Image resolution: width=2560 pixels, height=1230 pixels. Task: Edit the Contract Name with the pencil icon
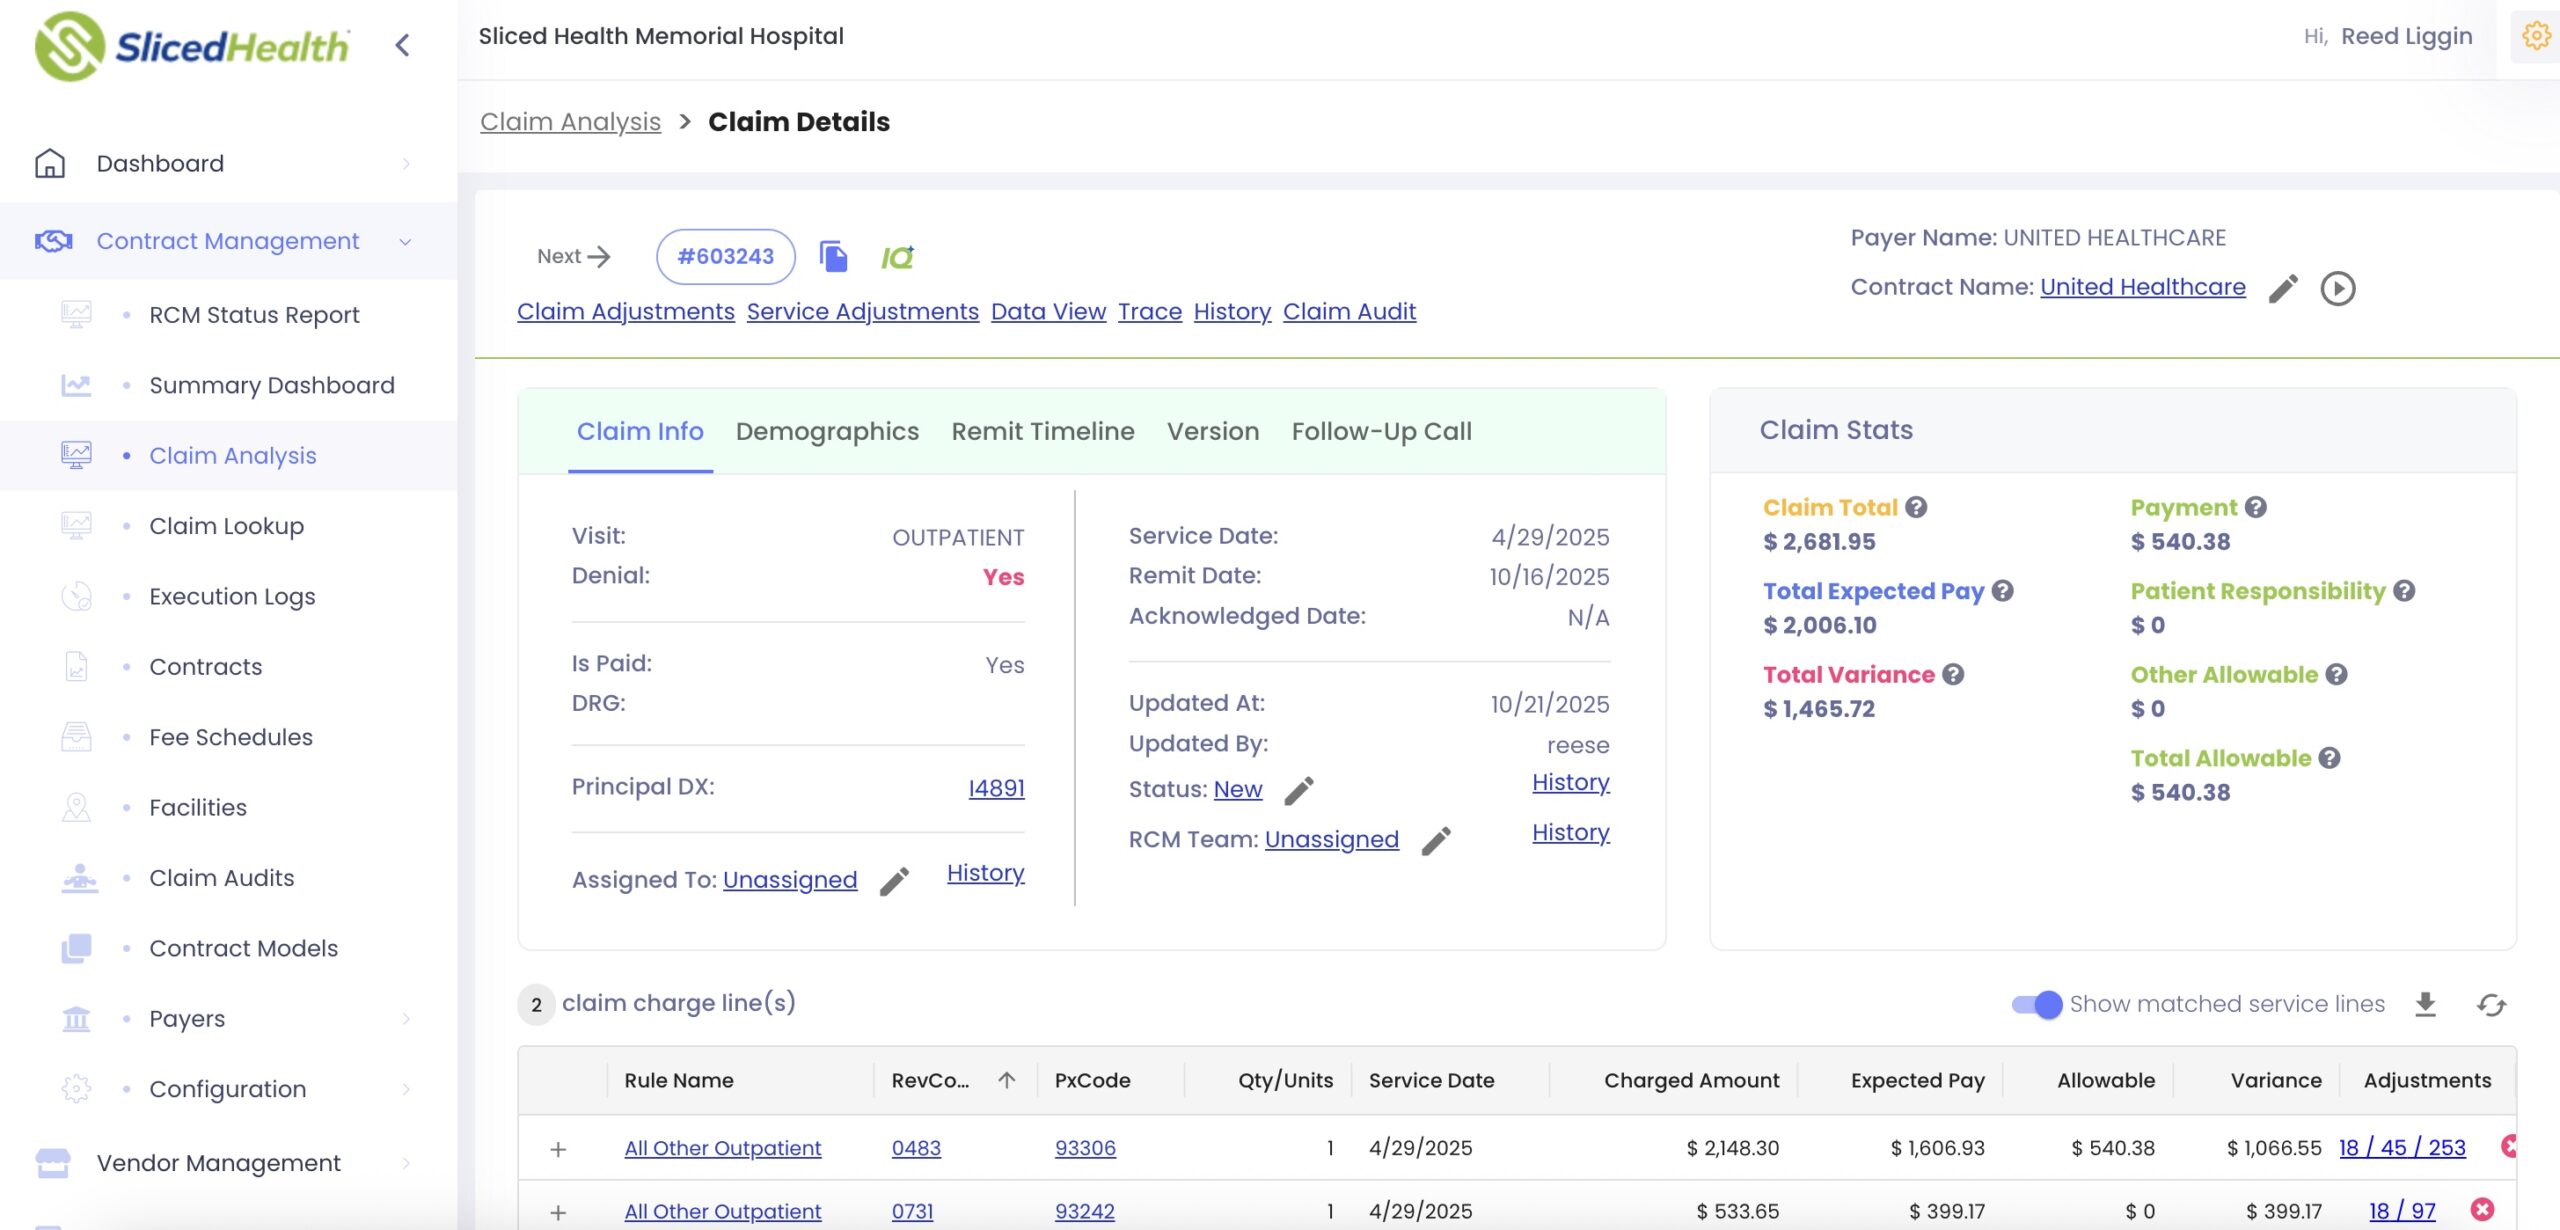pyautogui.click(x=2283, y=288)
